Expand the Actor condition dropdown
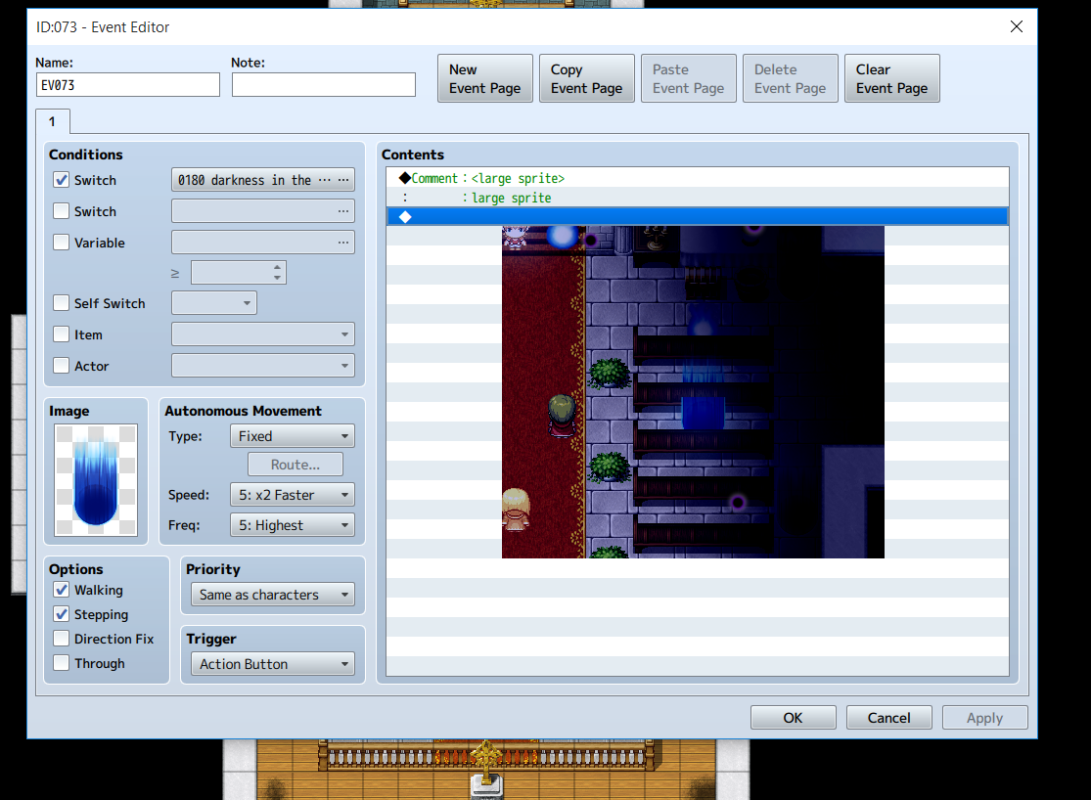 coord(263,365)
